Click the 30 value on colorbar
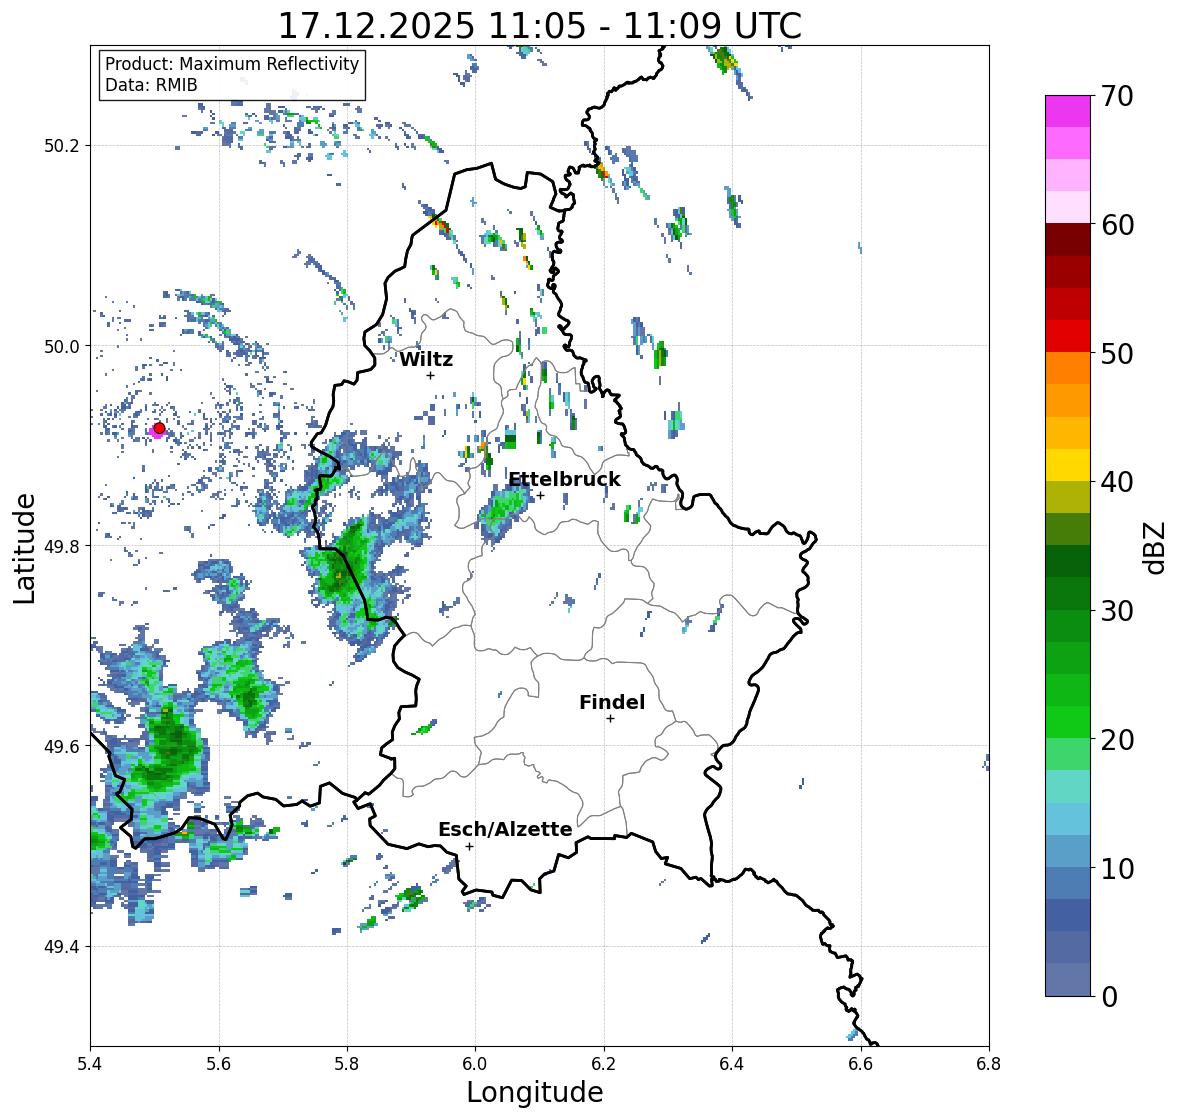 pyautogui.click(x=1117, y=611)
